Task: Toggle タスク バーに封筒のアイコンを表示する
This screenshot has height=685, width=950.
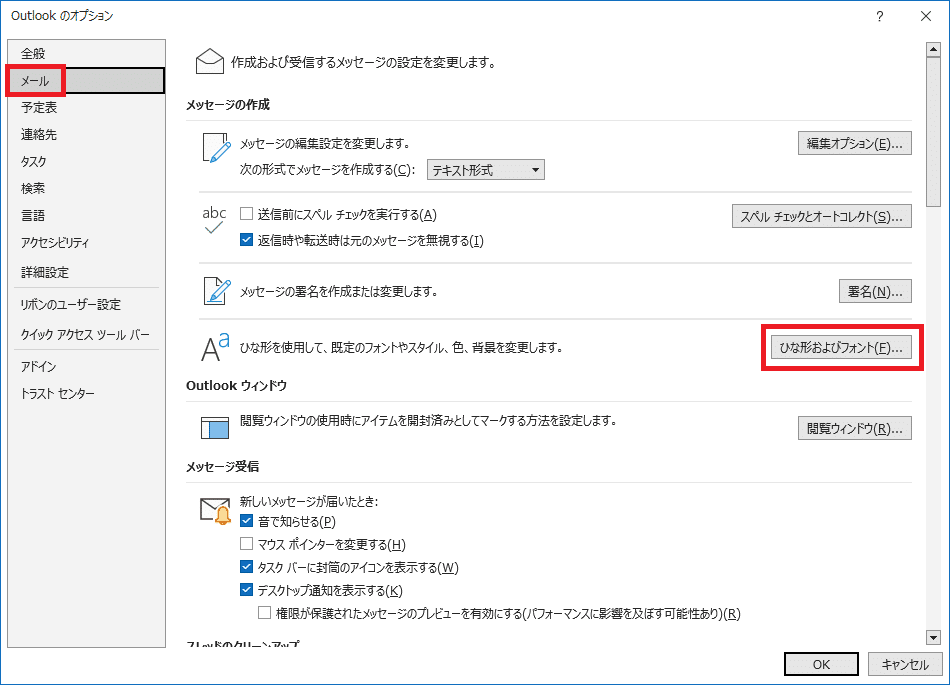Action: click(x=247, y=567)
